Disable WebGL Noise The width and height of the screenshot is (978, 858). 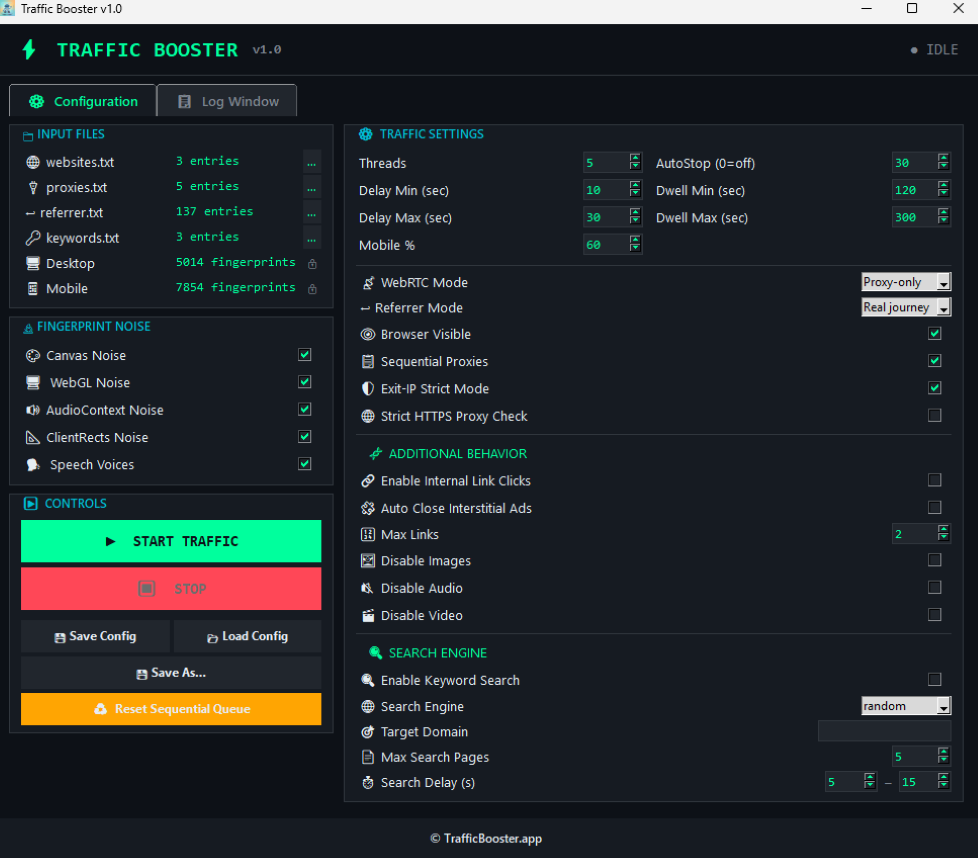tap(305, 381)
